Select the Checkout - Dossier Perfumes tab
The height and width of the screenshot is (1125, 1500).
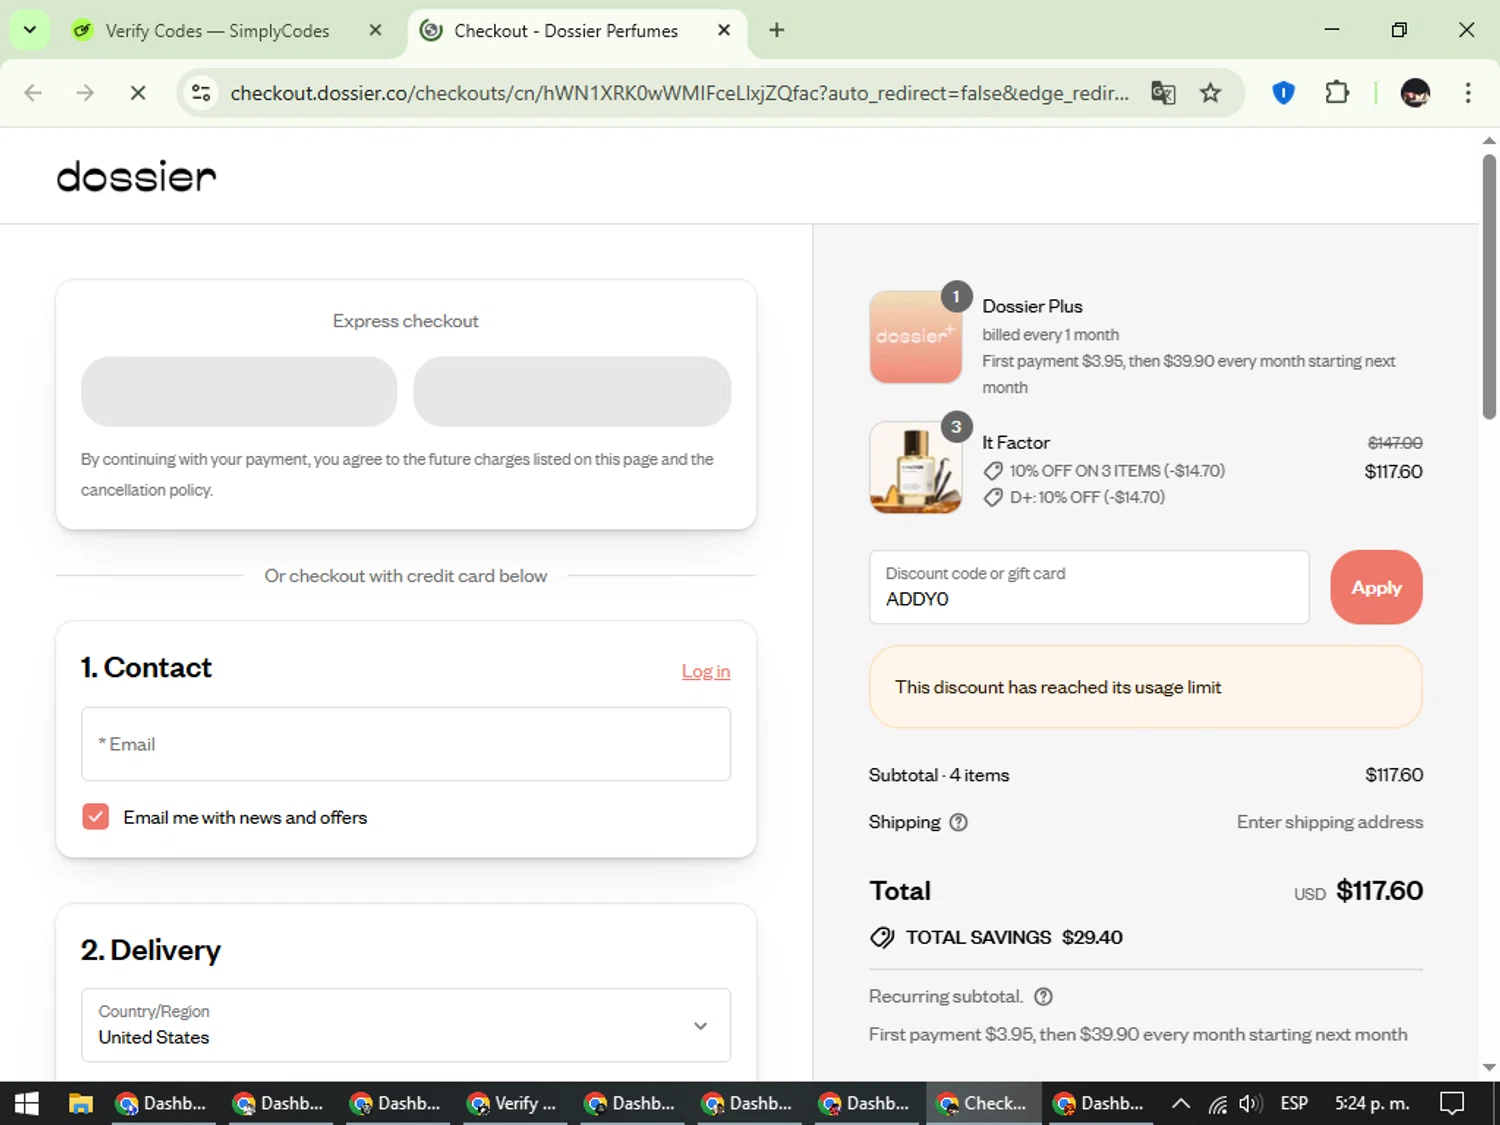pyautogui.click(x=566, y=31)
